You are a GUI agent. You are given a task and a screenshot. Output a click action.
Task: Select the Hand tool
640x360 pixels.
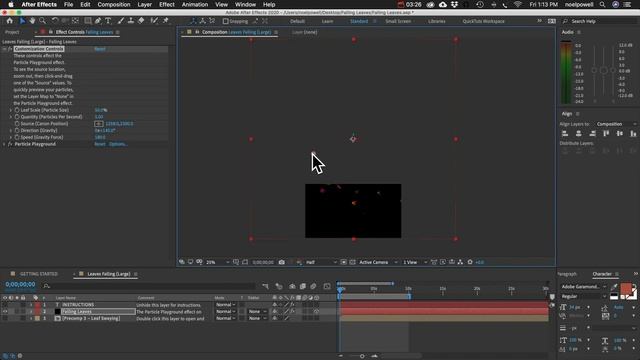[x=32, y=21]
